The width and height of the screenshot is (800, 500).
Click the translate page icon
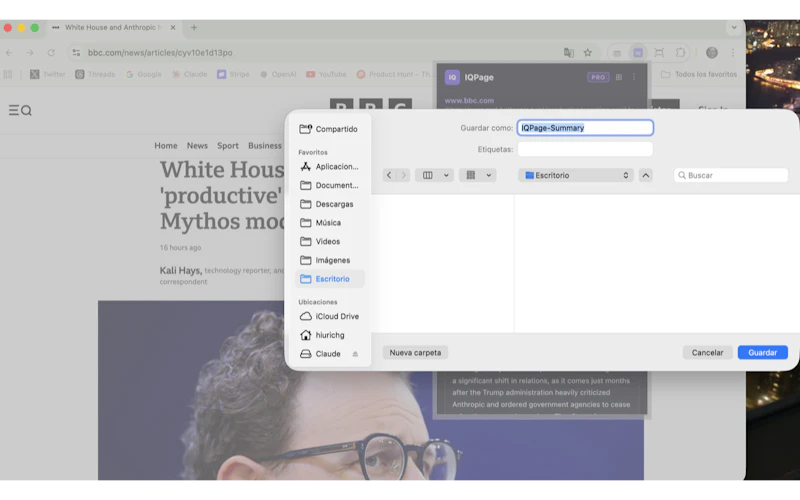click(568, 53)
